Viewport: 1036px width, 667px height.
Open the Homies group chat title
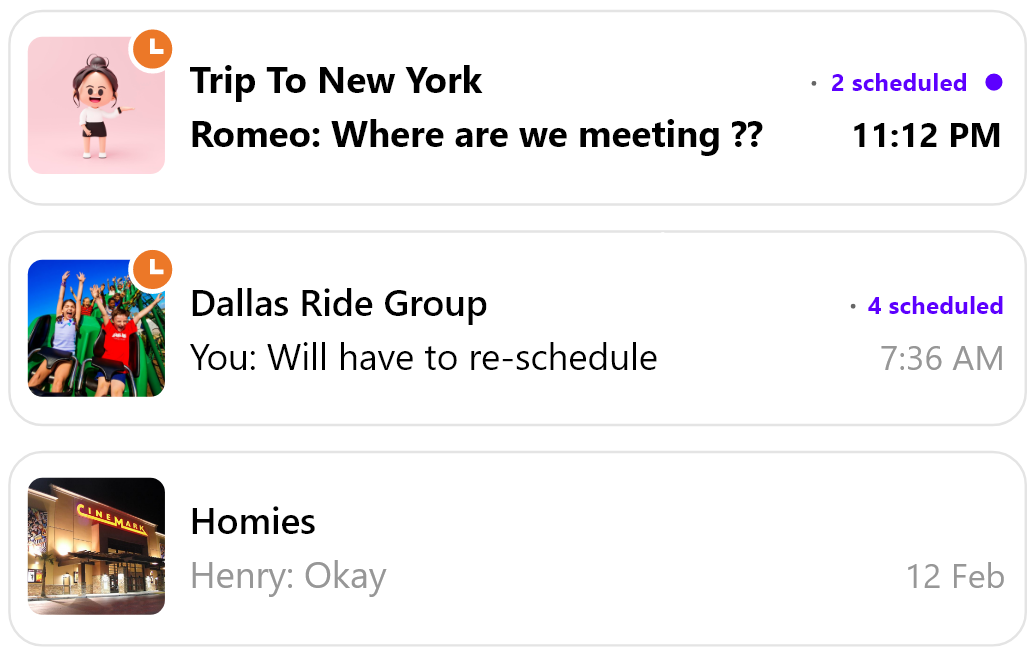252,522
